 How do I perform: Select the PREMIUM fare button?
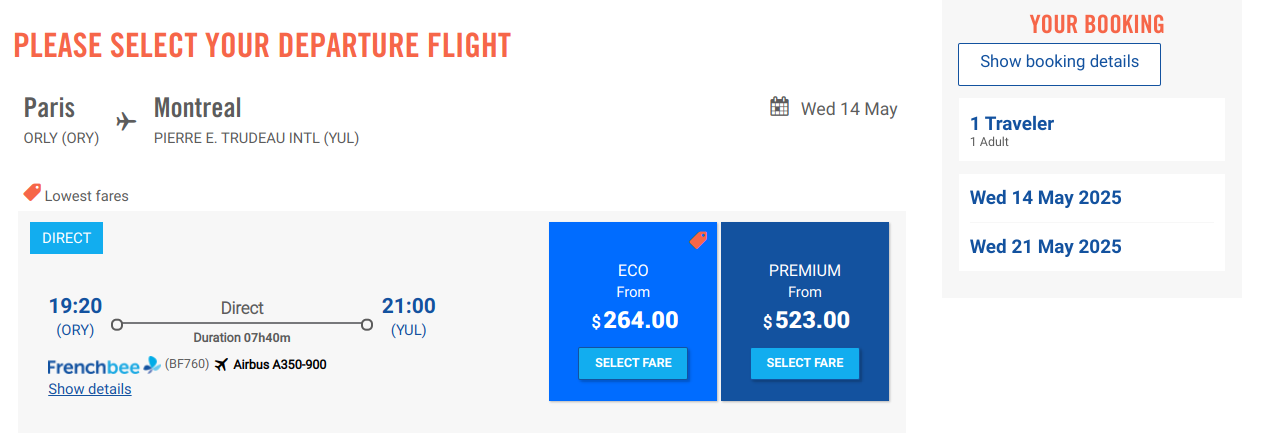(x=805, y=363)
